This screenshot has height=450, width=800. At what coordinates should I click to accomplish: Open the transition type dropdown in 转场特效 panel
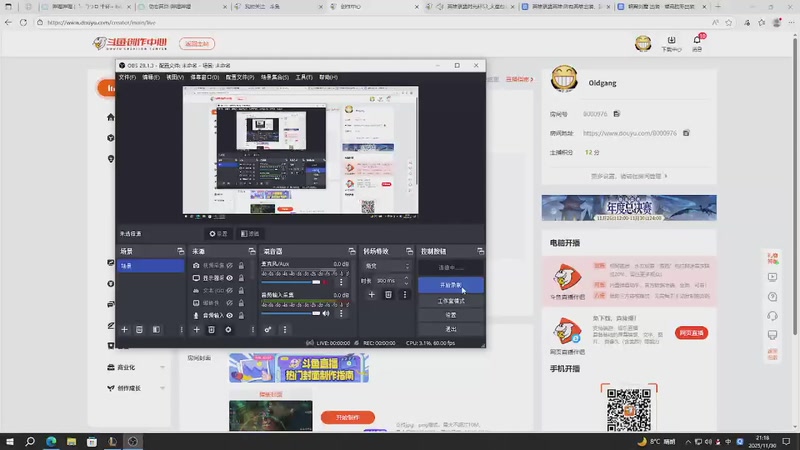click(x=387, y=266)
